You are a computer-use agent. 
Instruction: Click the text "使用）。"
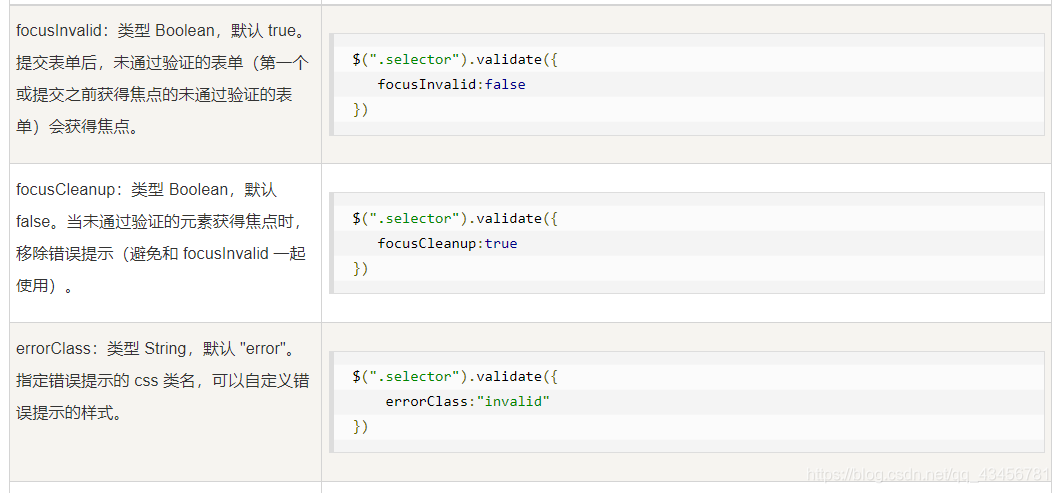click(x=45, y=285)
